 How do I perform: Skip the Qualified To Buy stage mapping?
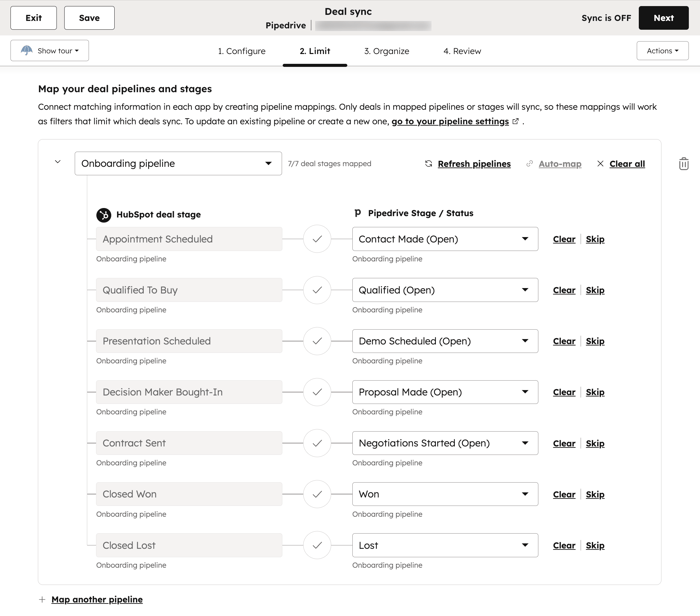coord(595,290)
